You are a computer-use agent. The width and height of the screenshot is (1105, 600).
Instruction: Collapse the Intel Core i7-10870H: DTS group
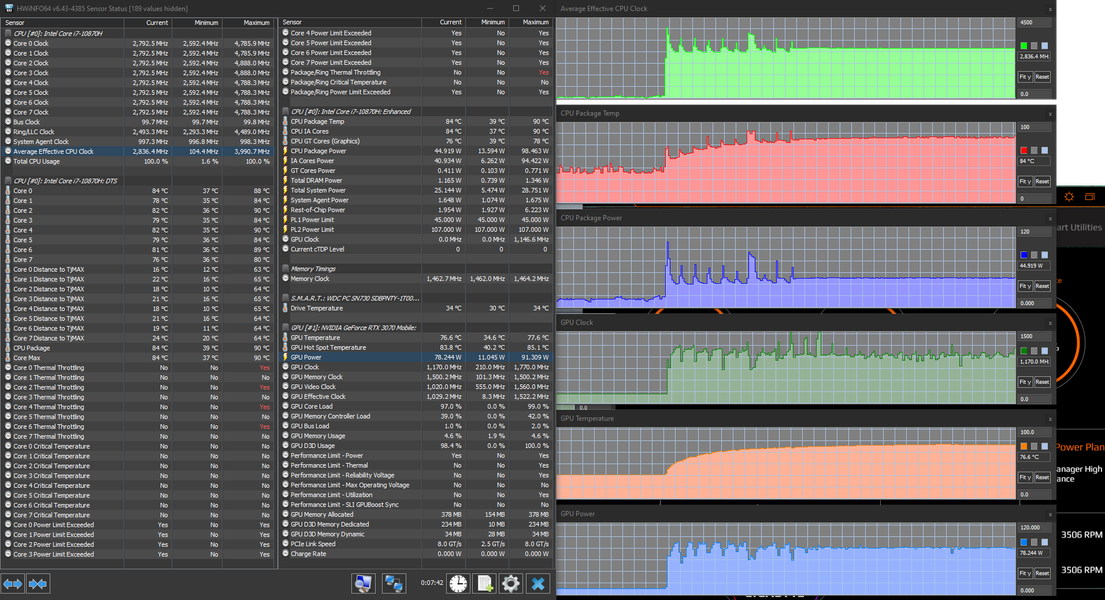[x=8, y=180]
